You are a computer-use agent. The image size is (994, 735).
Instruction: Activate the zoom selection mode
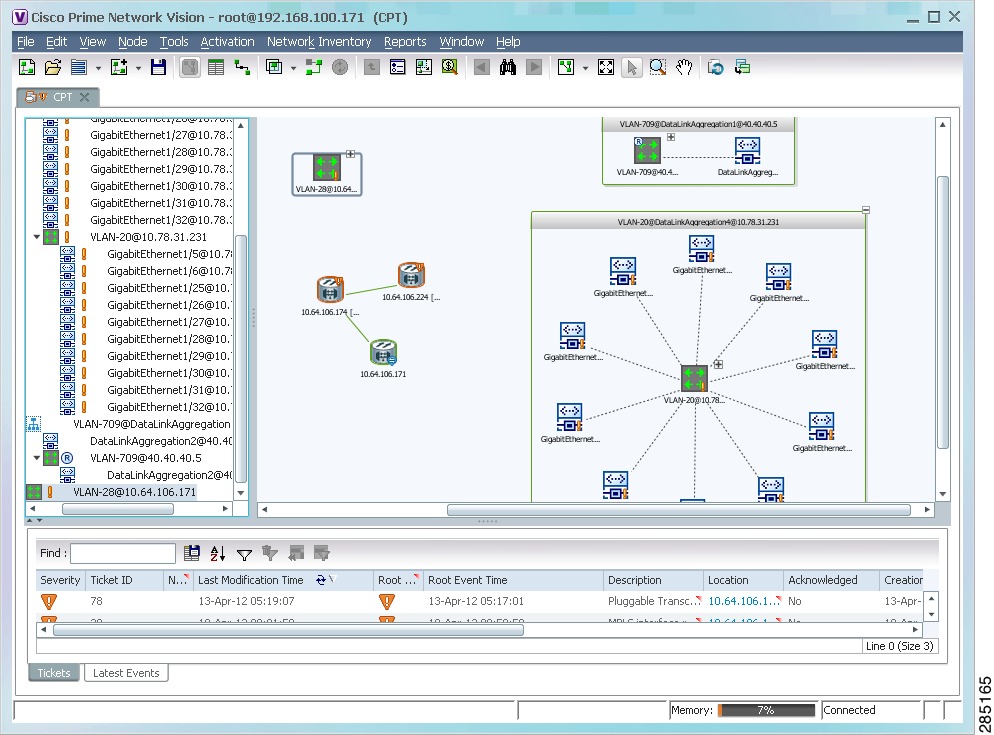658,67
